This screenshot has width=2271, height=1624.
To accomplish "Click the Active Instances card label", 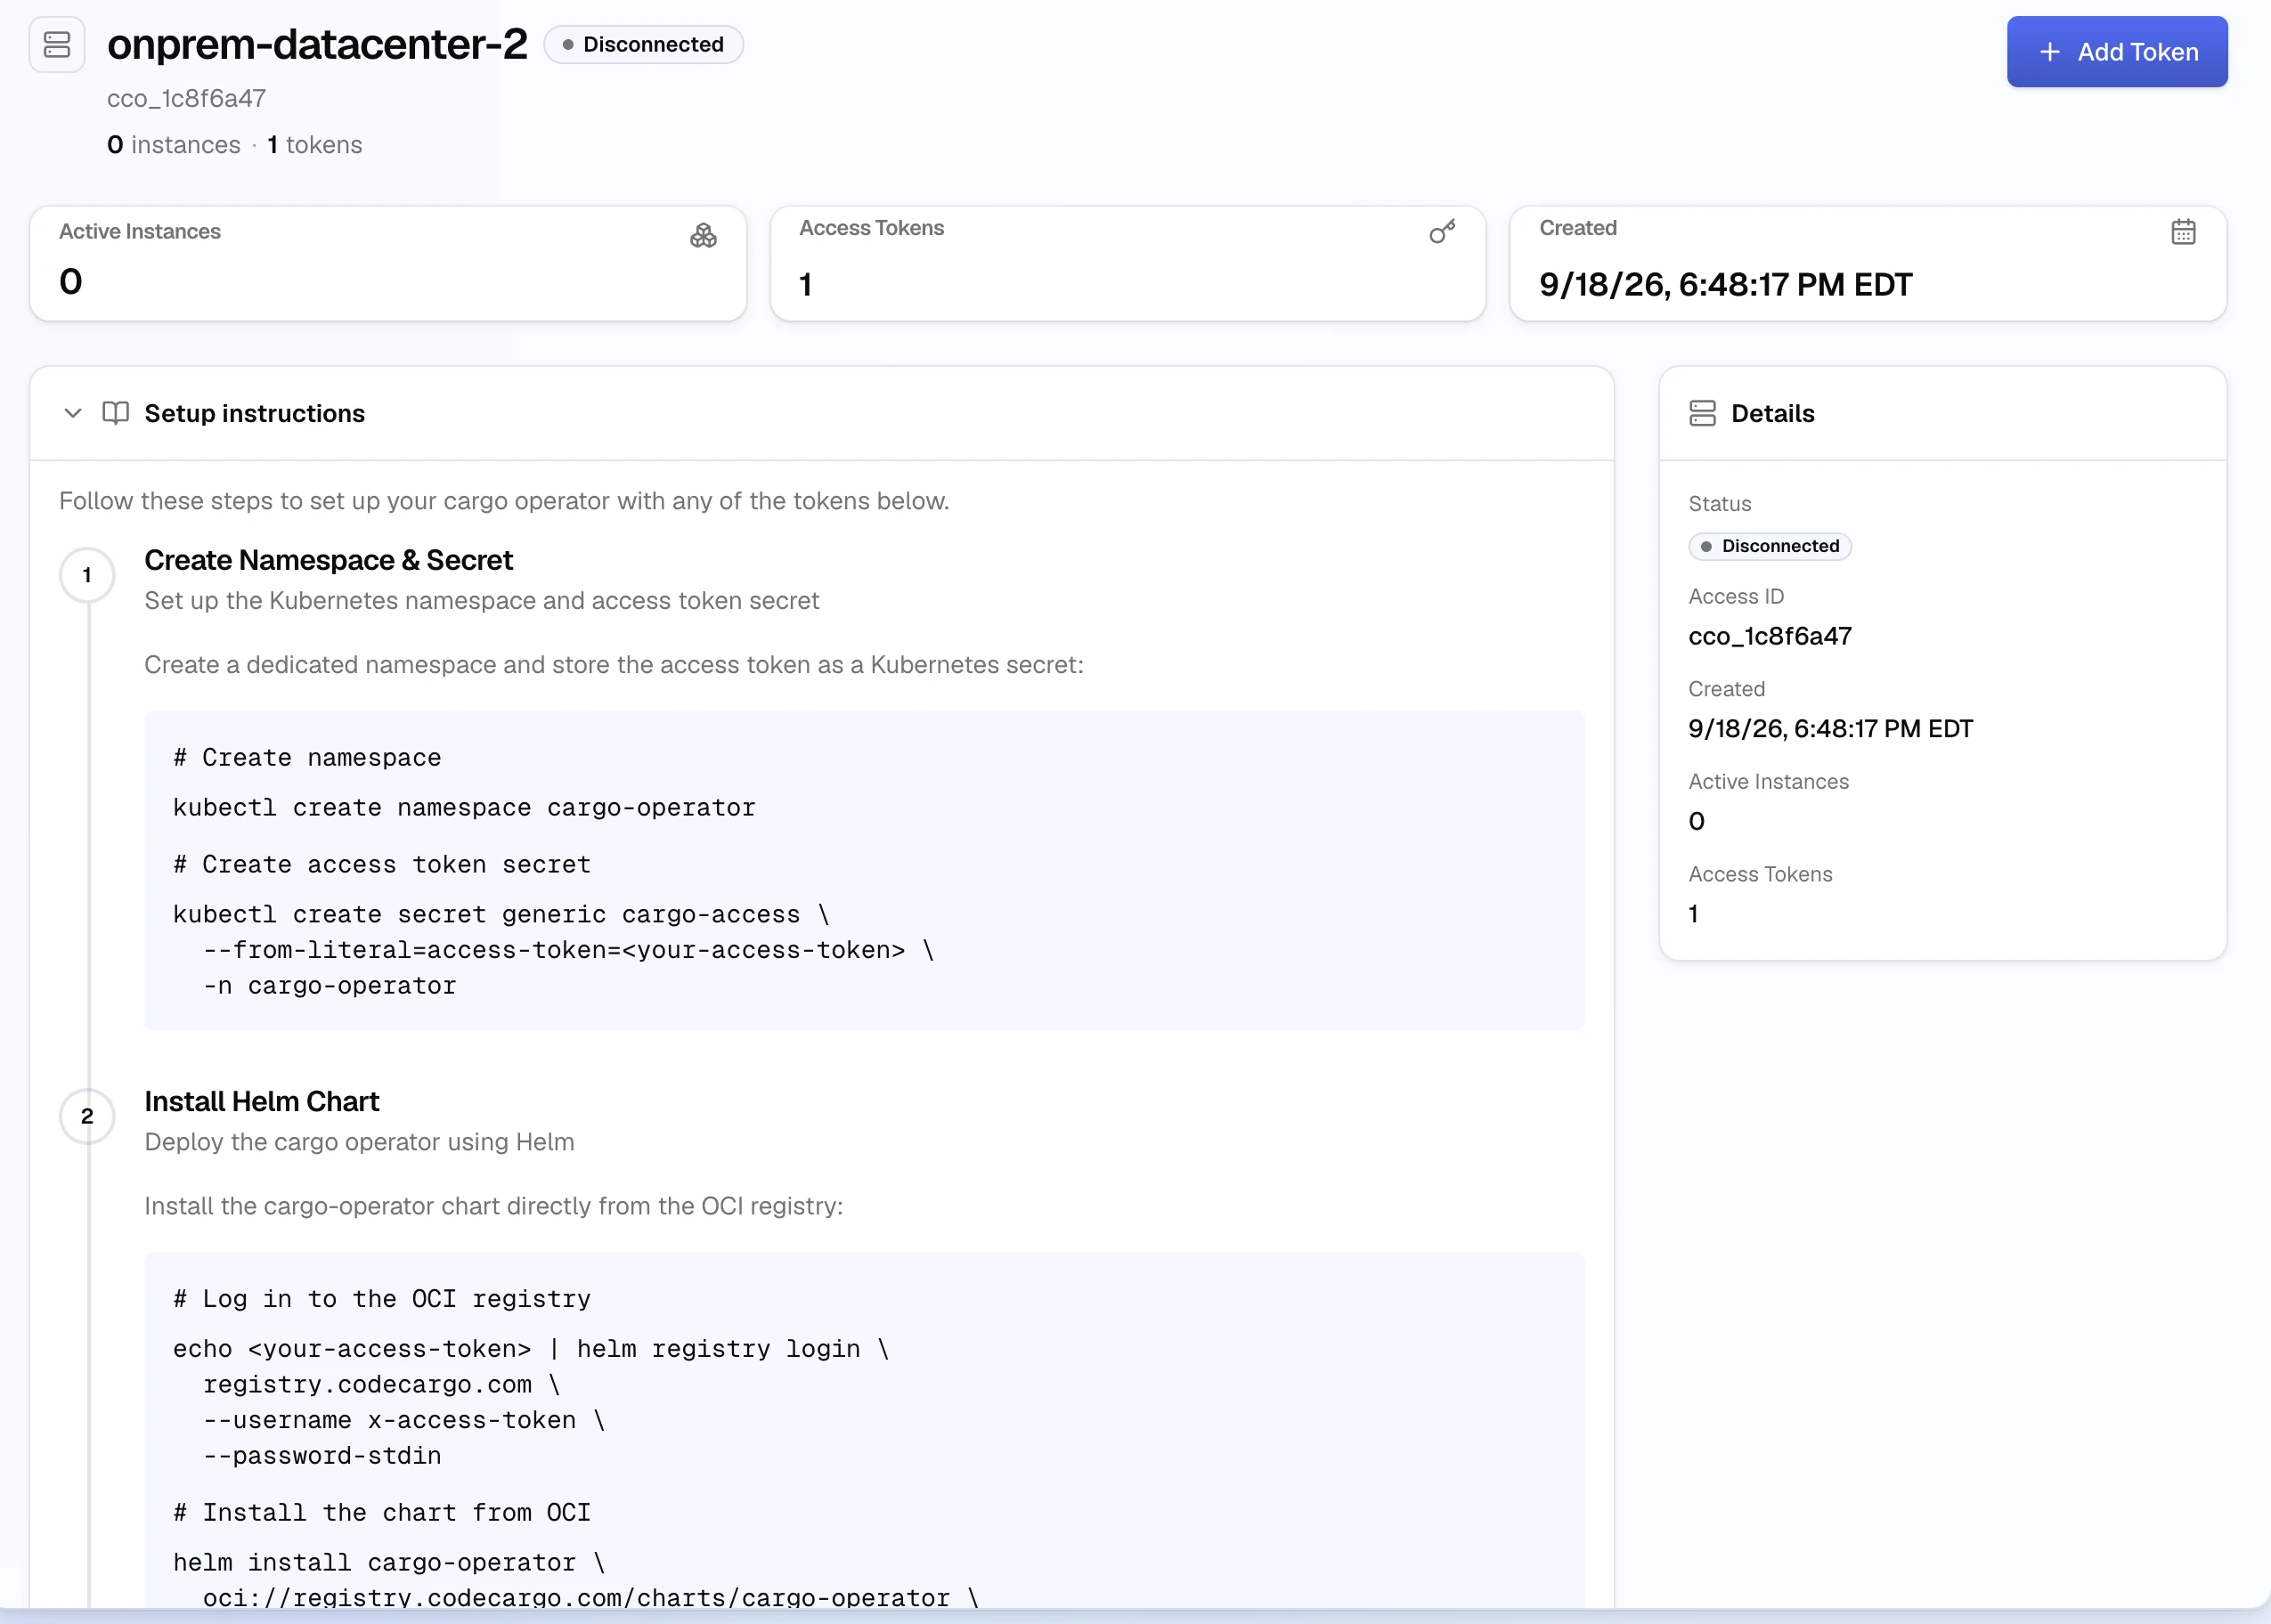I will [140, 231].
